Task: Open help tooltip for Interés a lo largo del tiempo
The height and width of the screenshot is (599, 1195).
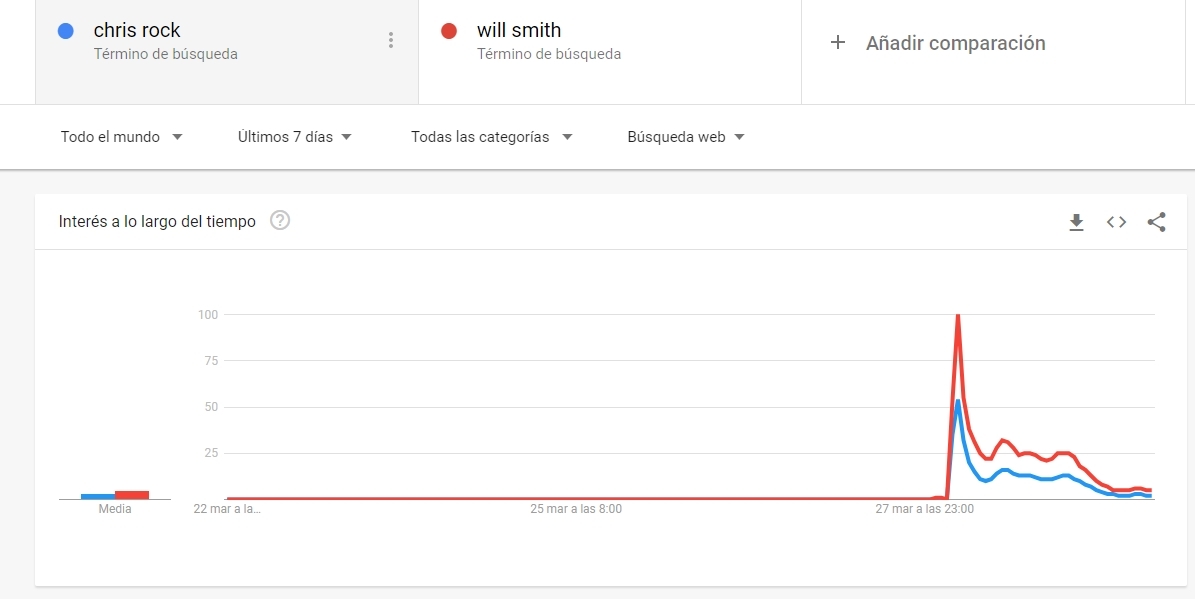Action: click(280, 221)
